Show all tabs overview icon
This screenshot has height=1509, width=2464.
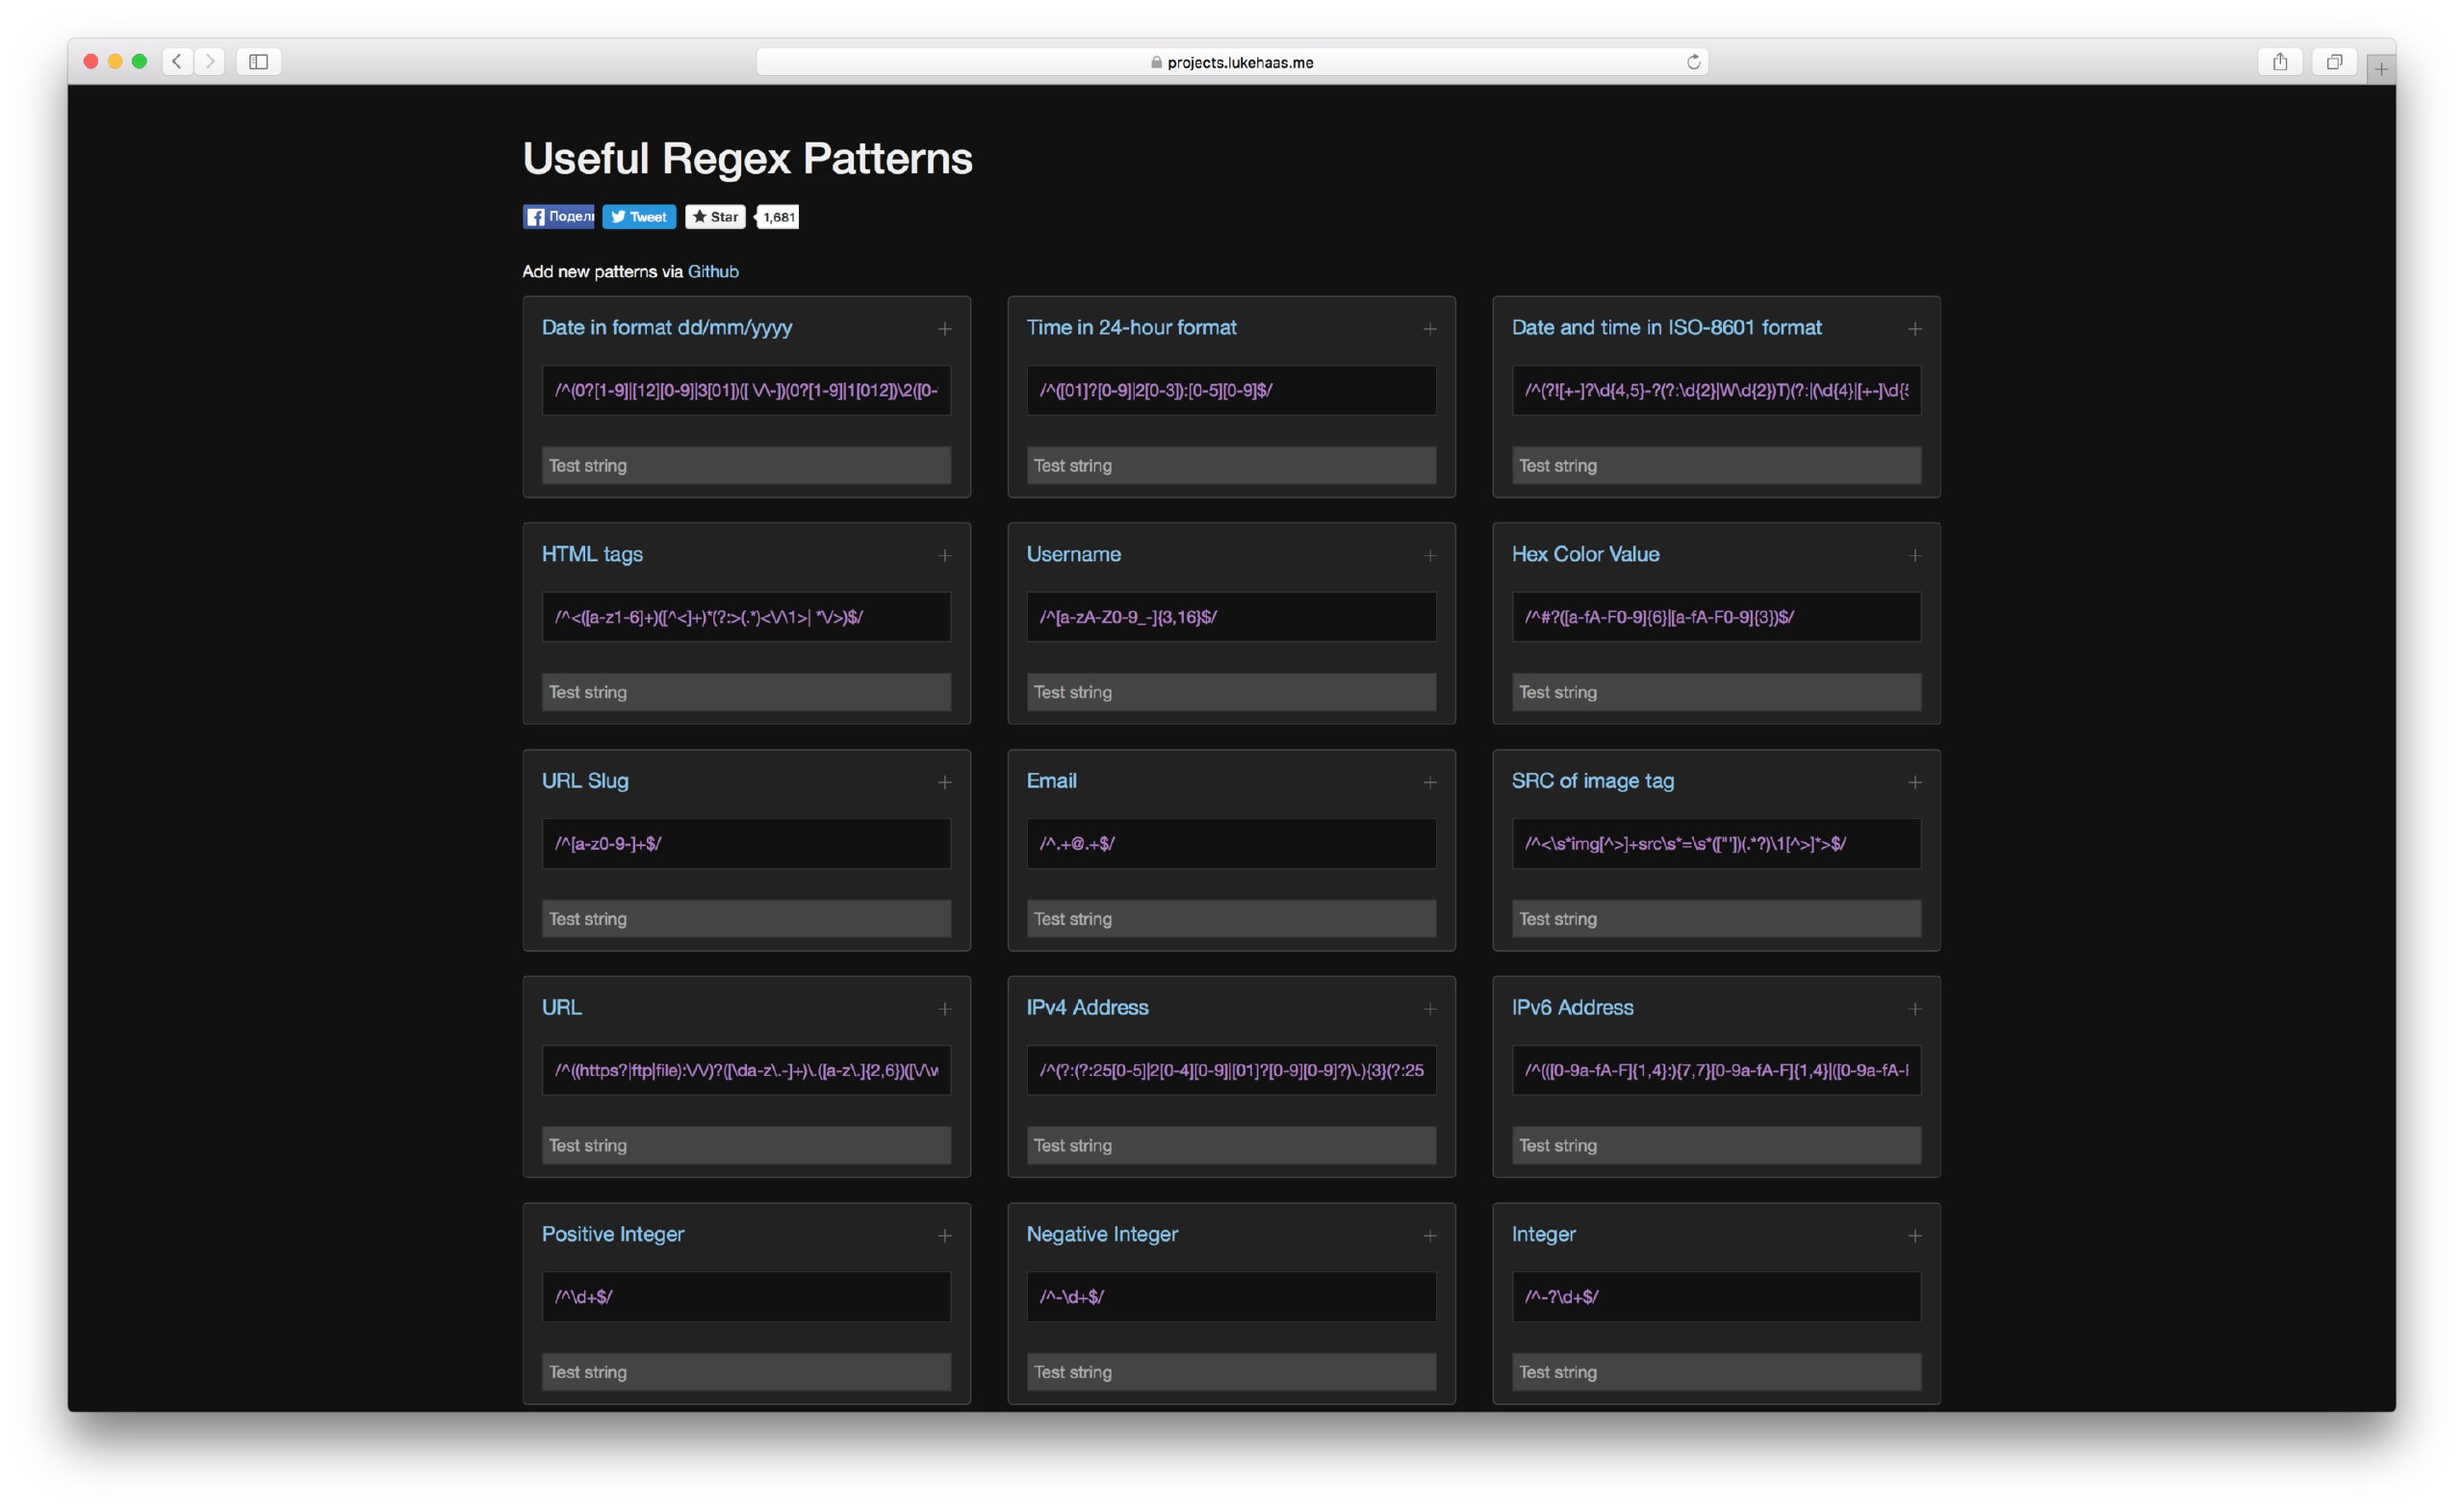[x=2334, y=61]
